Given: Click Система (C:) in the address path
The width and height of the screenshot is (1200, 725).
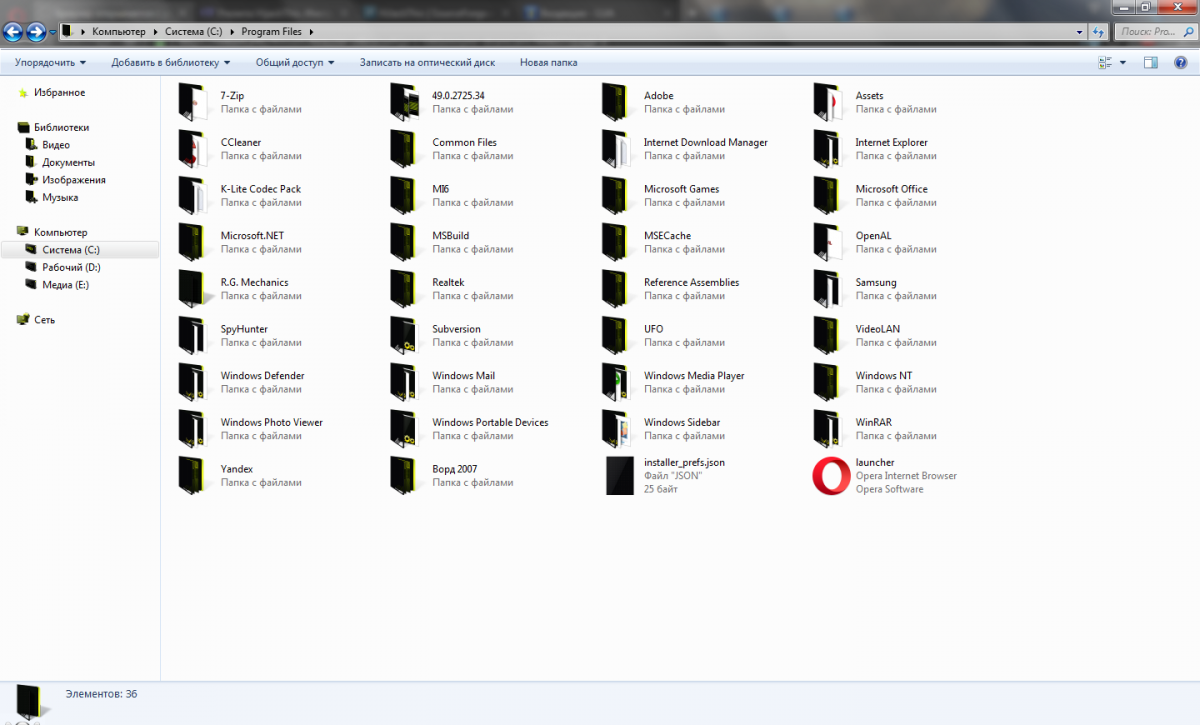Looking at the screenshot, I should [193, 32].
